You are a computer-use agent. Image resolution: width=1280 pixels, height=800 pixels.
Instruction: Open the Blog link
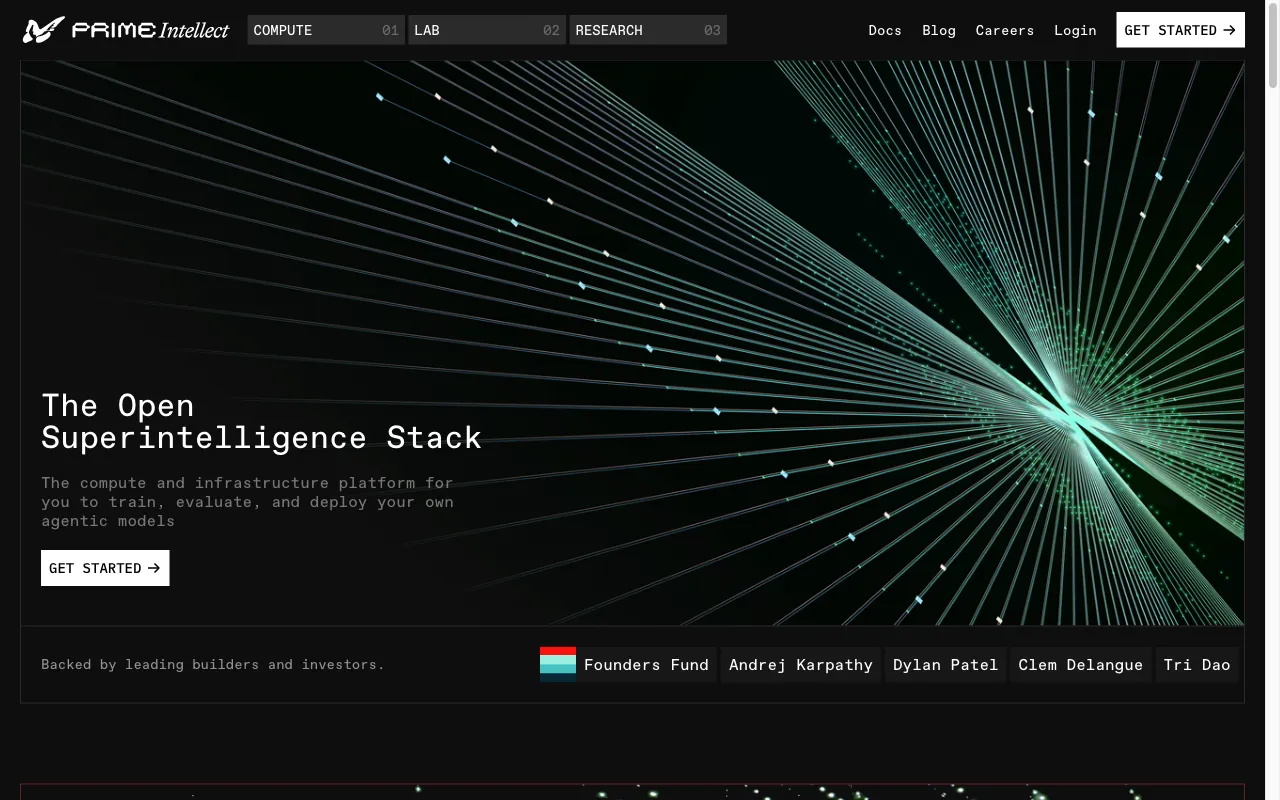pyautogui.click(x=939, y=30)
